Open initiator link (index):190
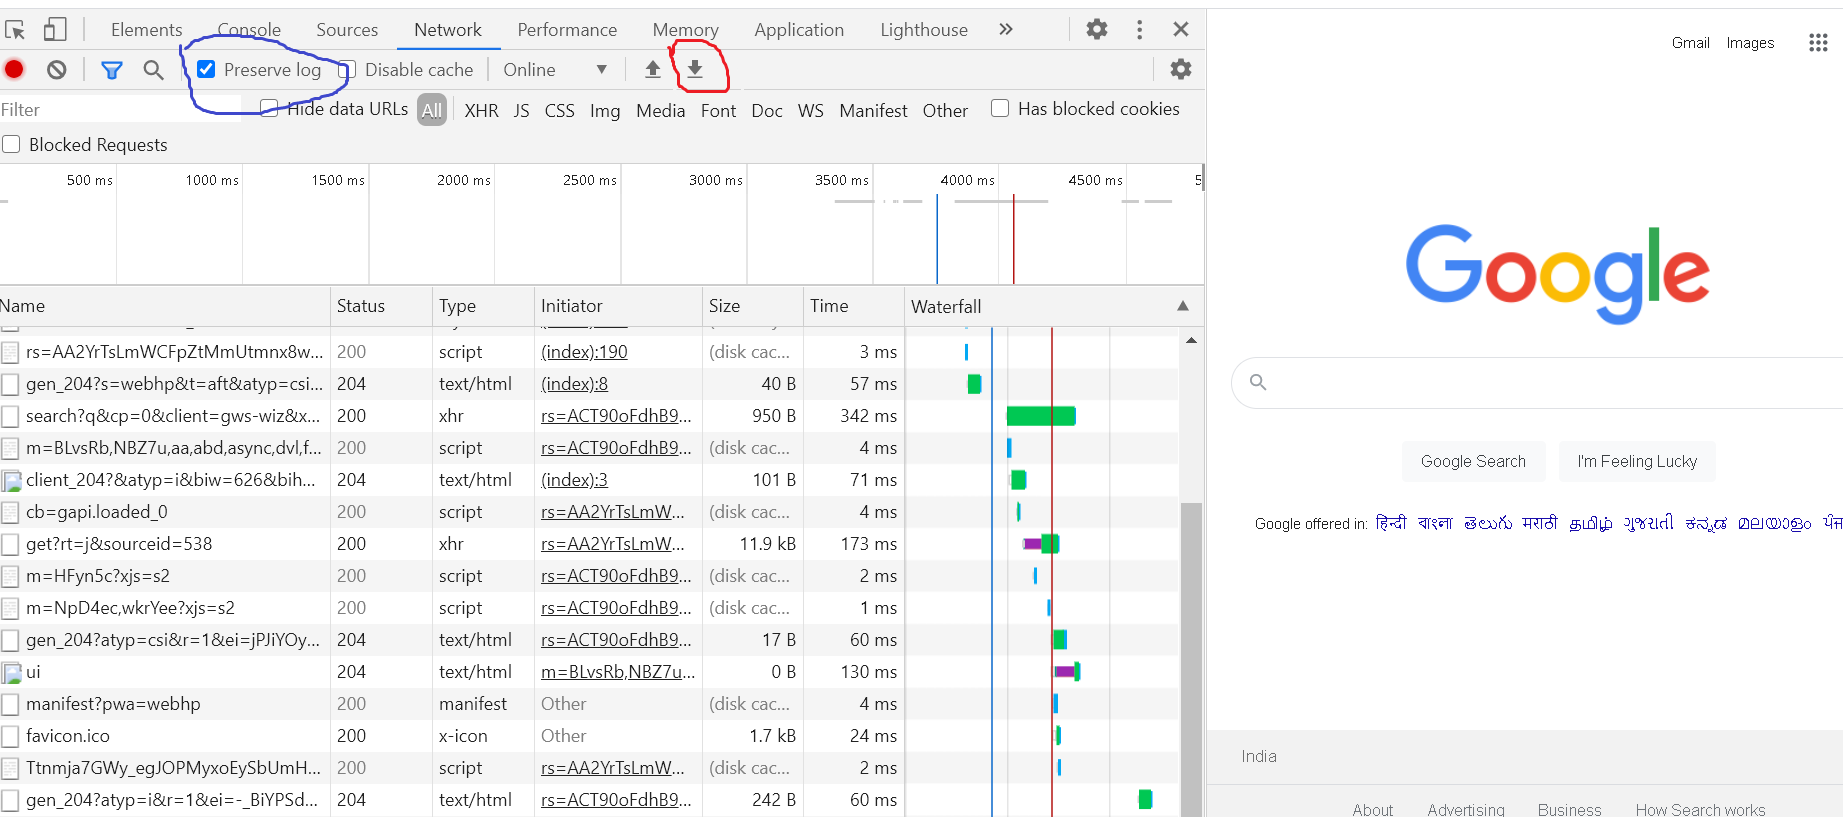Viewport: 1843px width, 817px height. tap(584, 352)
